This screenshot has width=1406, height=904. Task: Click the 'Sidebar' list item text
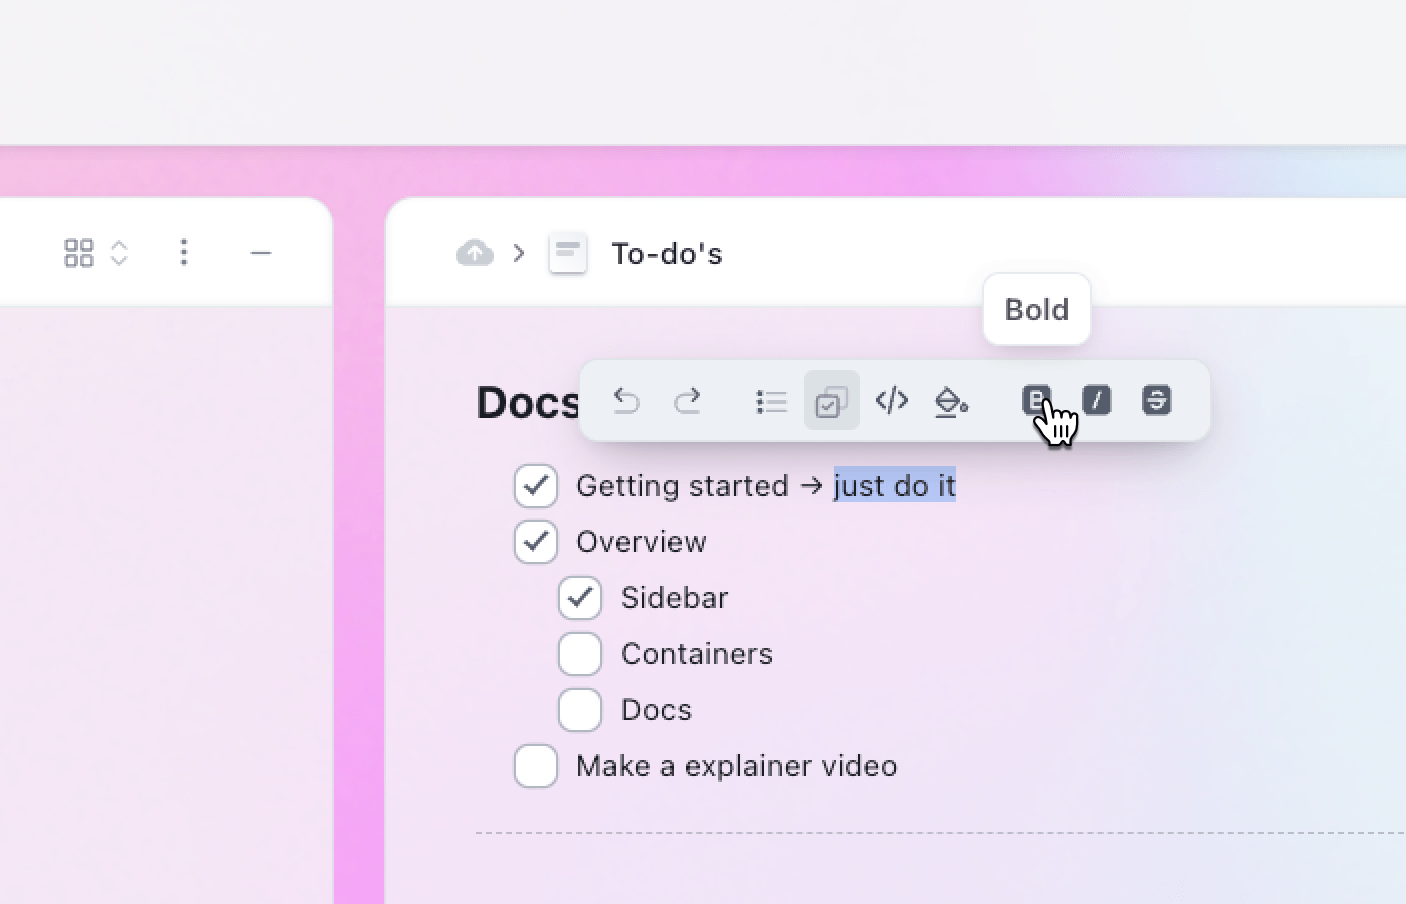click(674, 598)
